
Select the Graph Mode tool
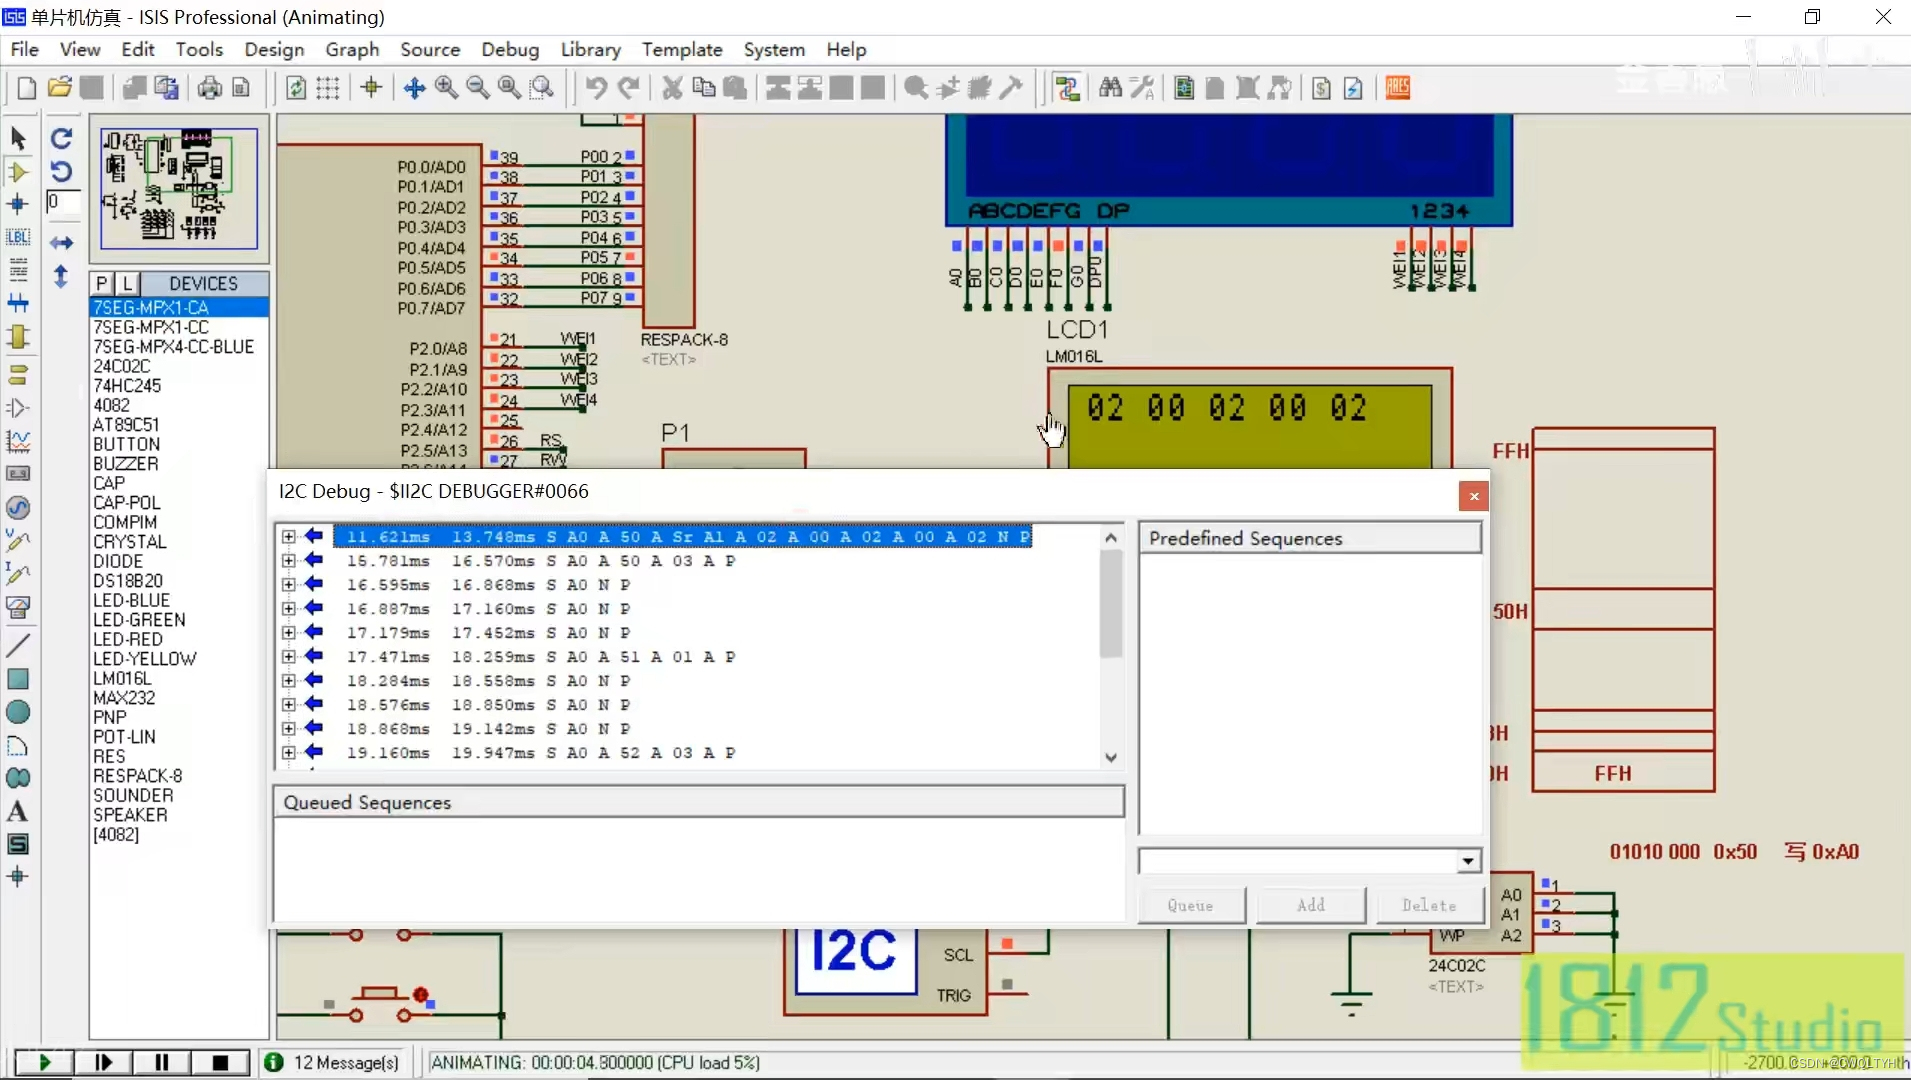pos(18,441)
